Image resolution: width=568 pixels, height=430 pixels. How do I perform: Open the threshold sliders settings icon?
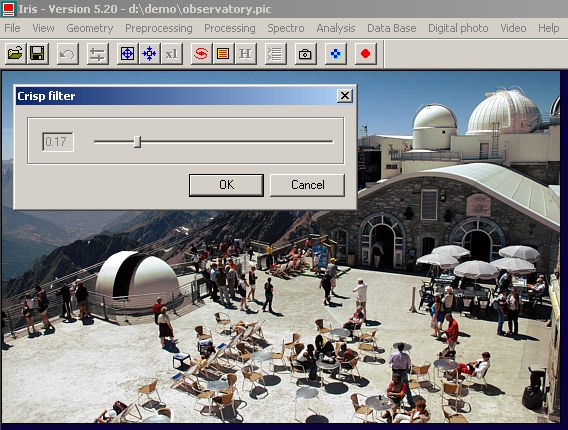point(97,54)
